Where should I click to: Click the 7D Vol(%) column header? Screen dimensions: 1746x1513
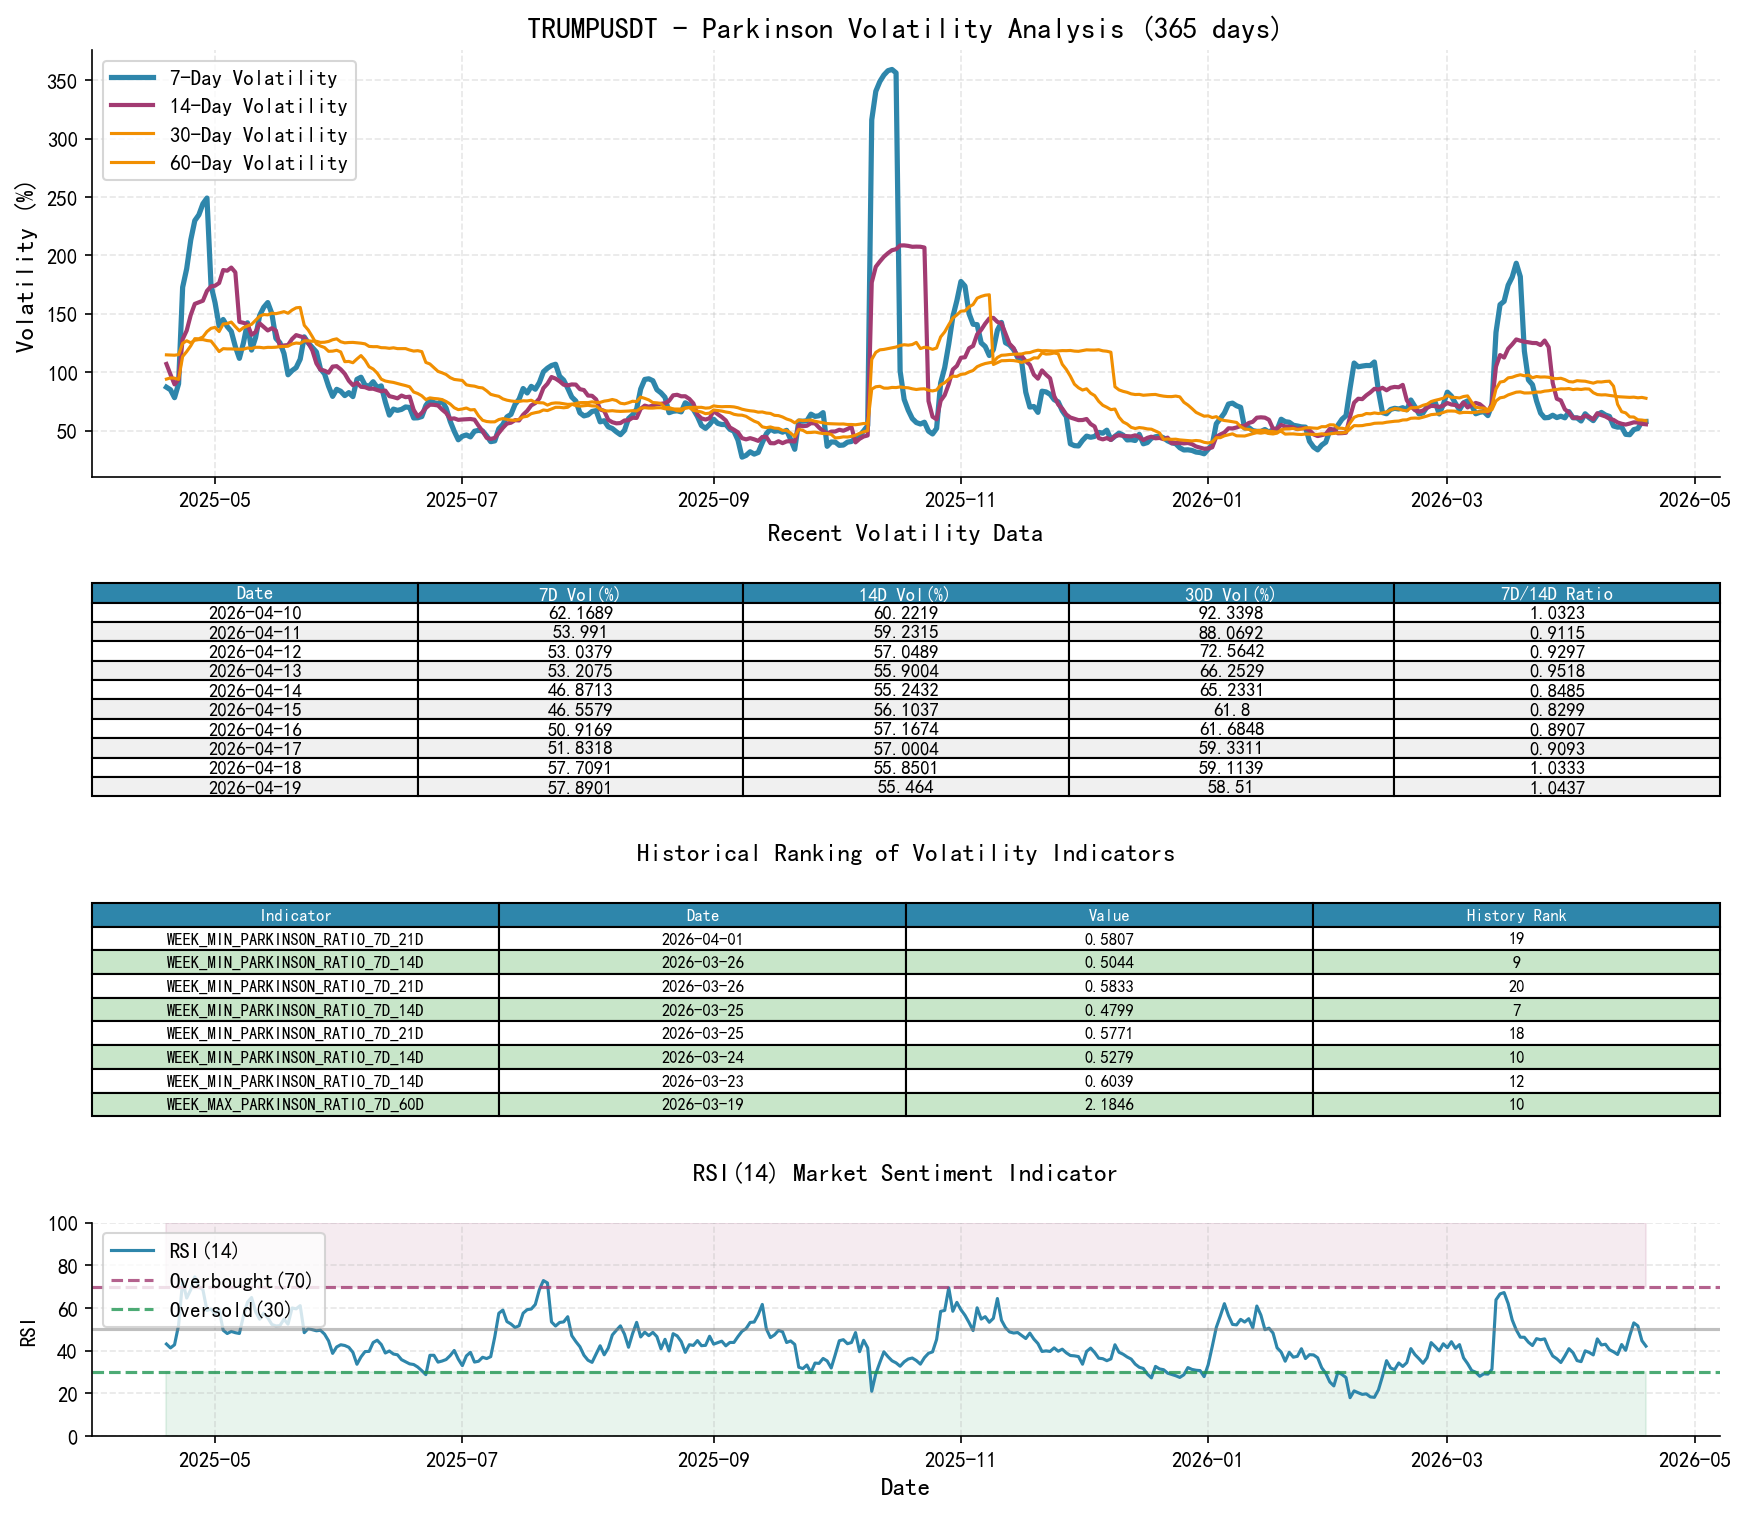click(x=580, y=594)
